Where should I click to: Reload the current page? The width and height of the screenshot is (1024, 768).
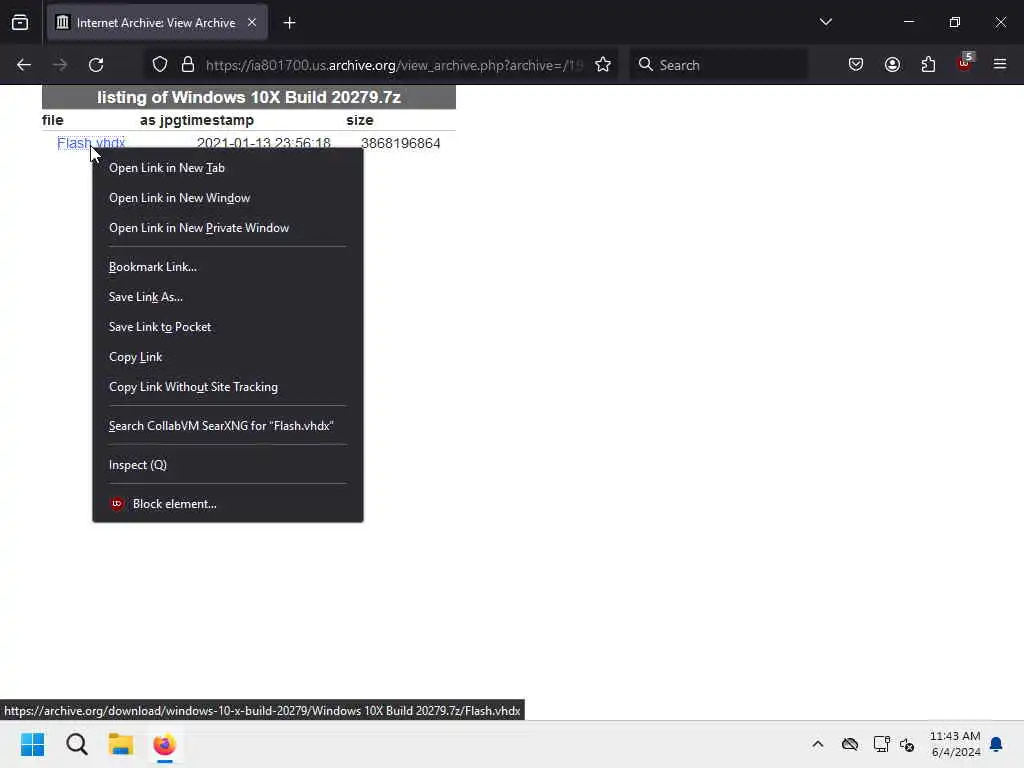tap(96, 65)
